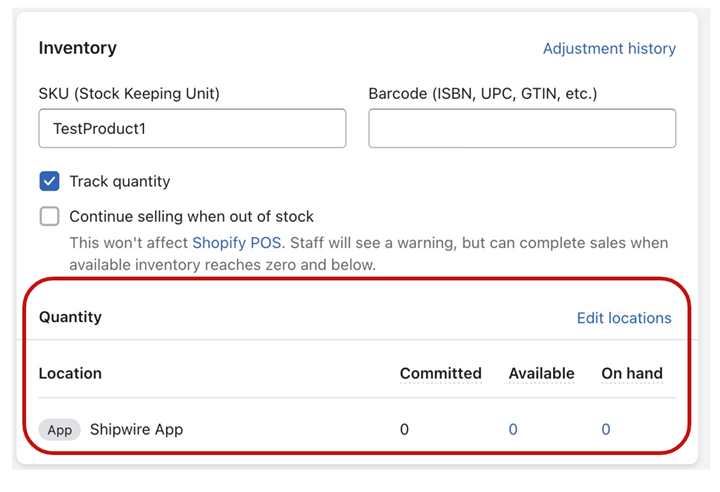The width and height of the screenshot is (720, 492).
Task: Click Edit locations link
Action: 624,318
